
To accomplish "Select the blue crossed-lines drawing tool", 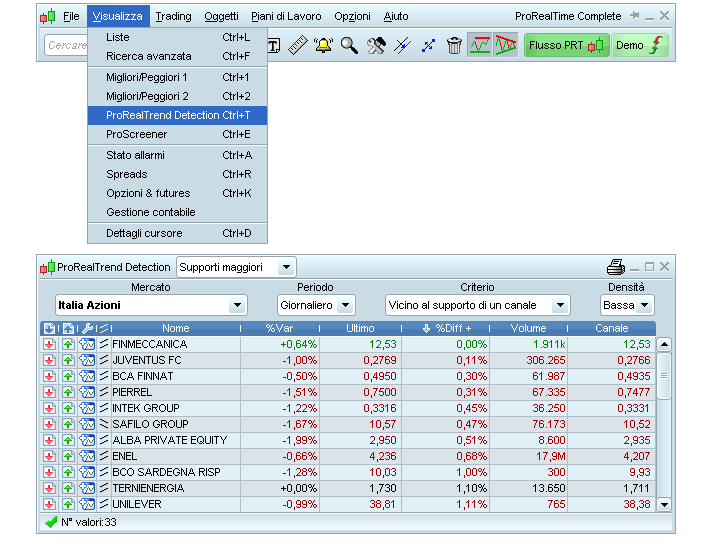I will point(402,45).
